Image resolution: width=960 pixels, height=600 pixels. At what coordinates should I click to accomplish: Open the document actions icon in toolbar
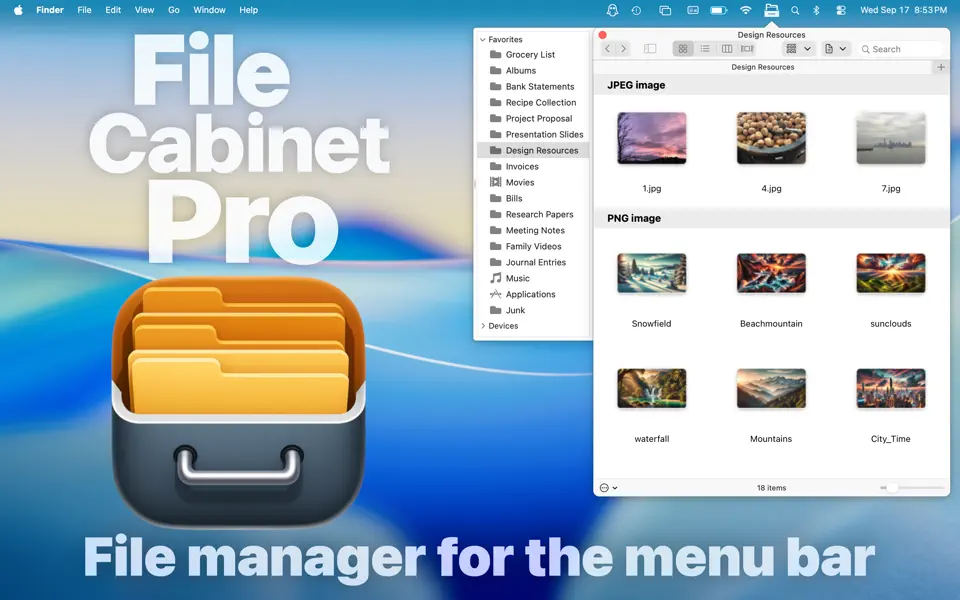pyautogui.click(x=829, y=48)
